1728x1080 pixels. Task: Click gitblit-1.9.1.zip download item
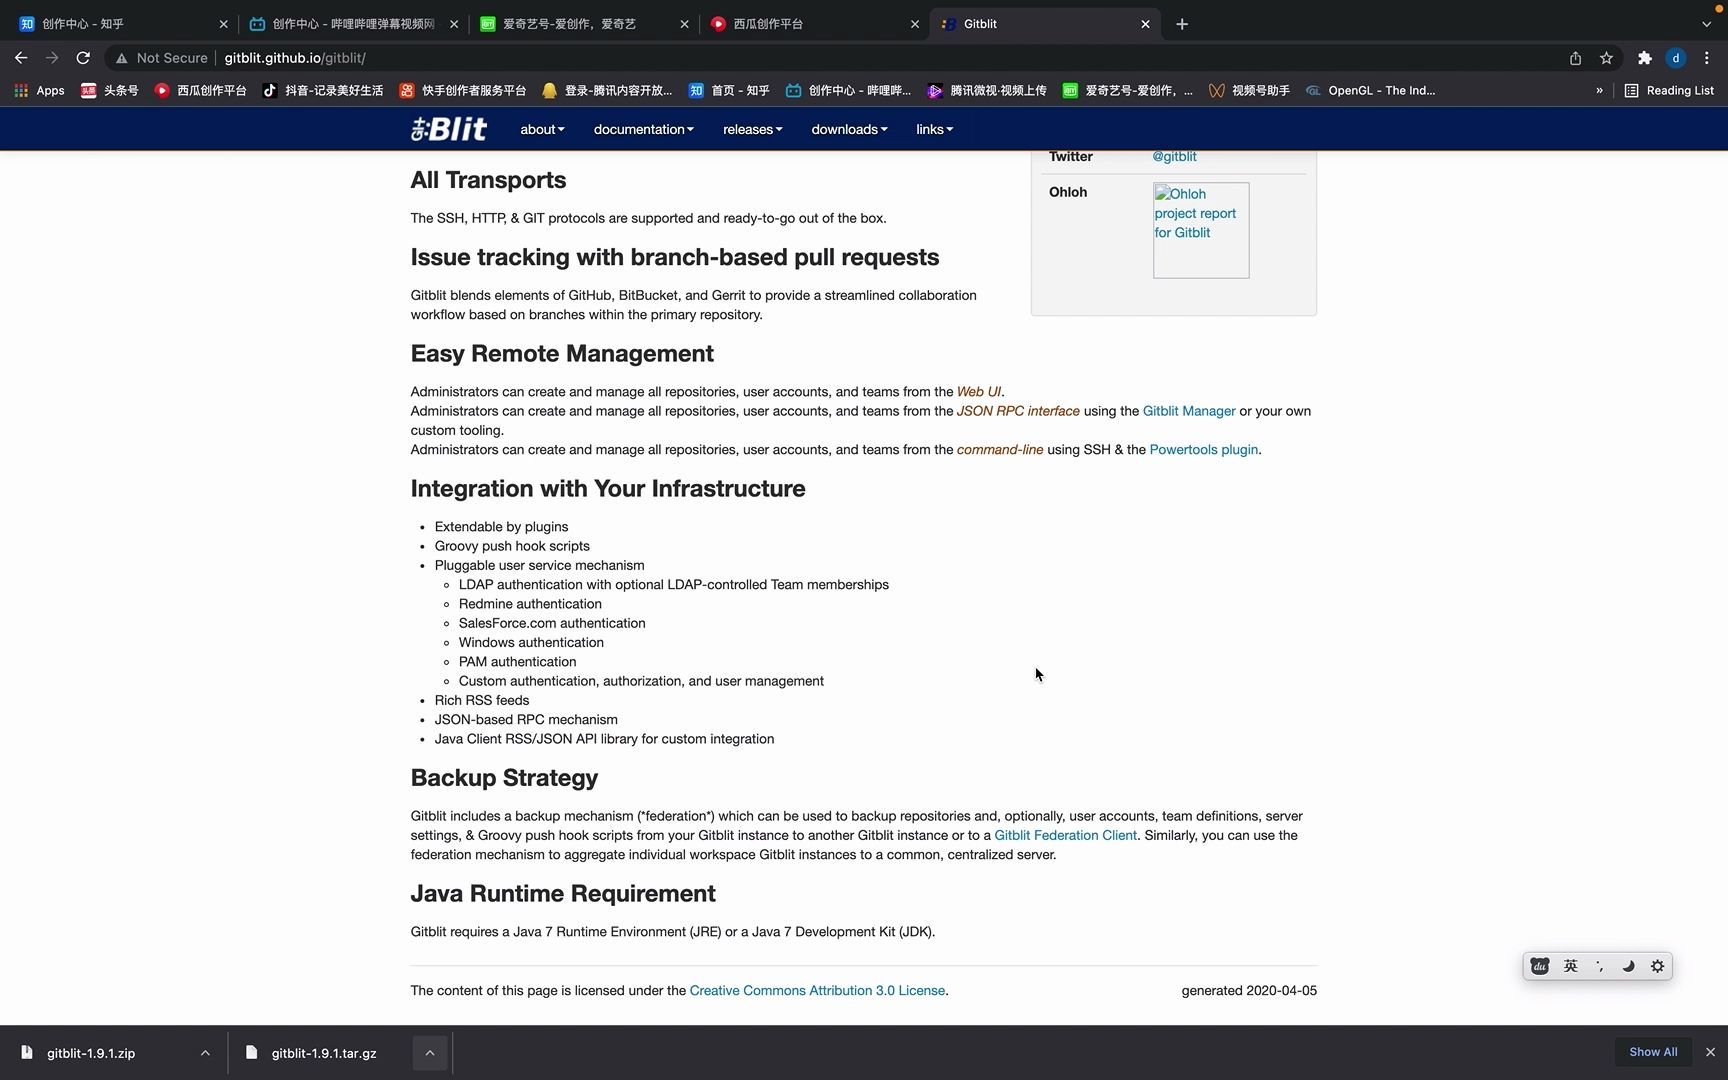[x=91, y=1053]
